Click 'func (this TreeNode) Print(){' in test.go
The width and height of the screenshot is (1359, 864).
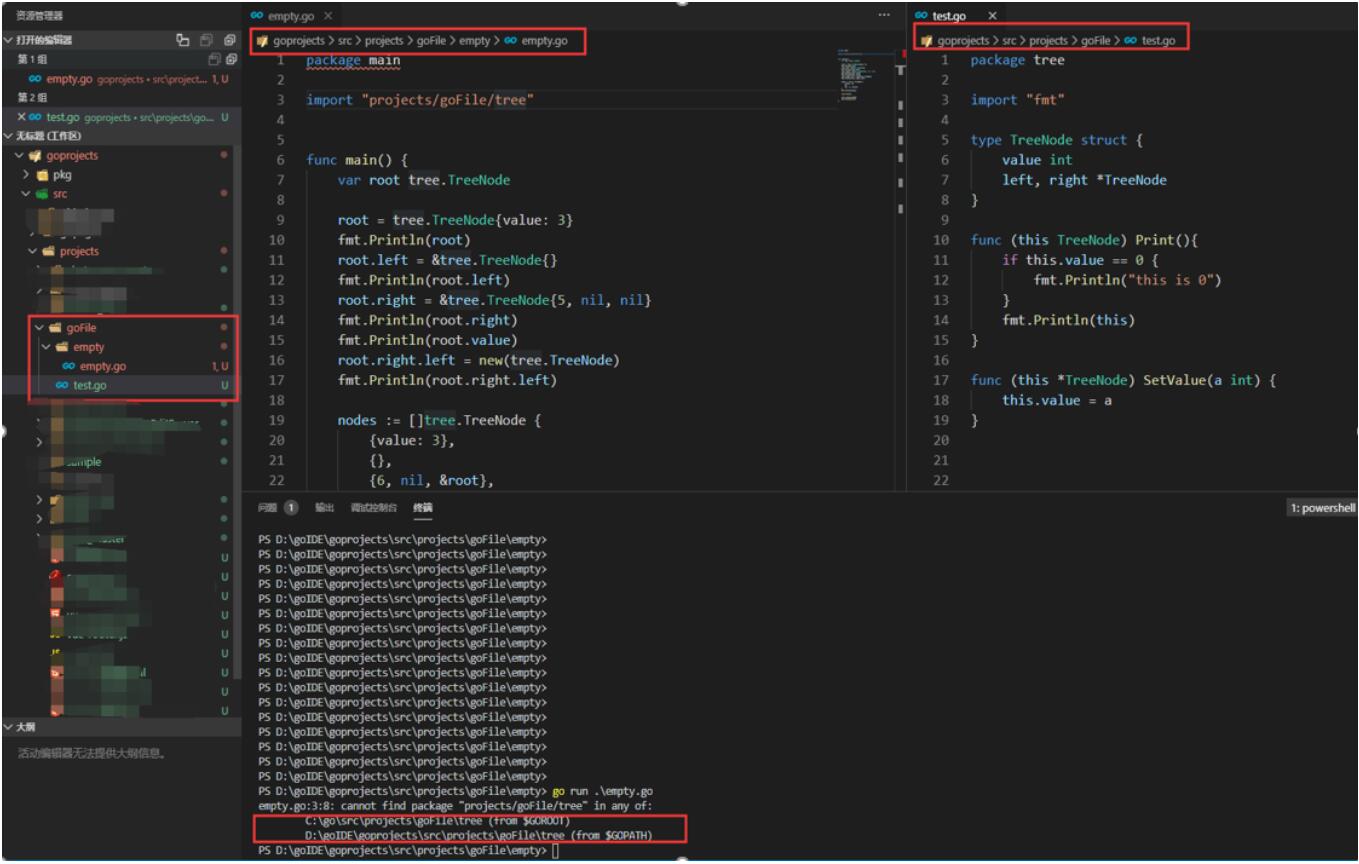point(1086,240)
